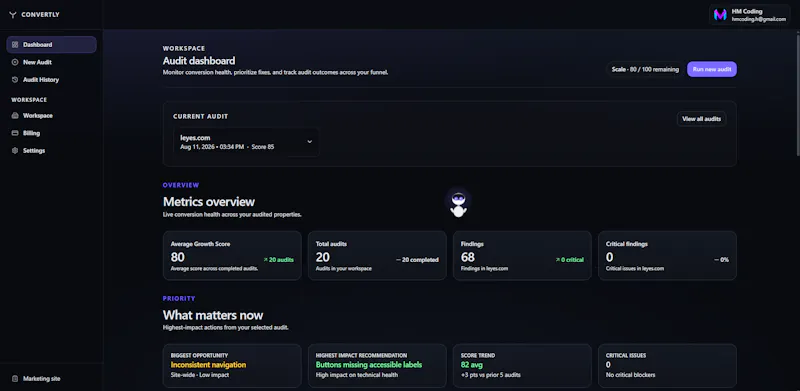Click the Billing card icon
Screen dimensions: 800x391
click(x=15, y=133)
